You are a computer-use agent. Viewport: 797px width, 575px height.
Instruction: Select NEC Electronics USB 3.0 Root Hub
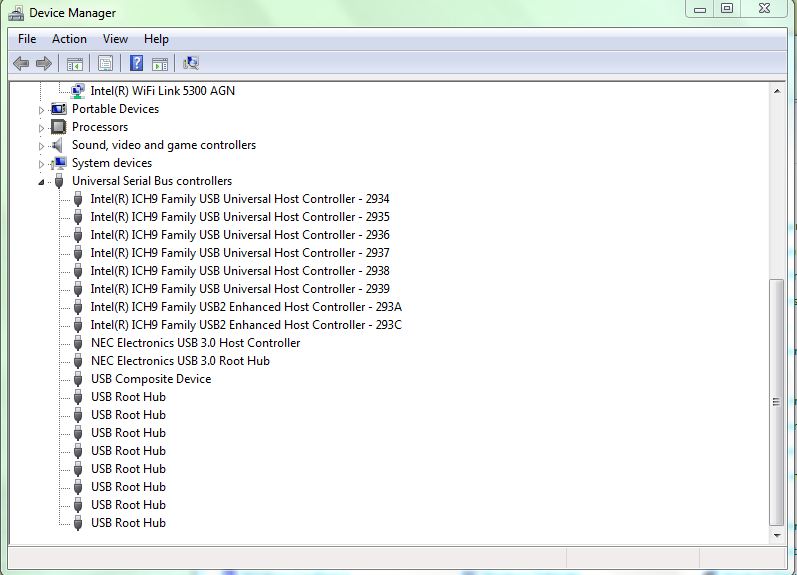tap(180, 361)
